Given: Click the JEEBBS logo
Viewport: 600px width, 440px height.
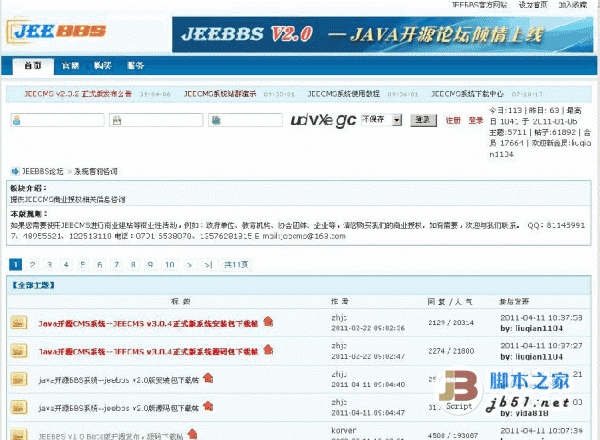Looking at the screenshot, I should [x=56, y=31].
